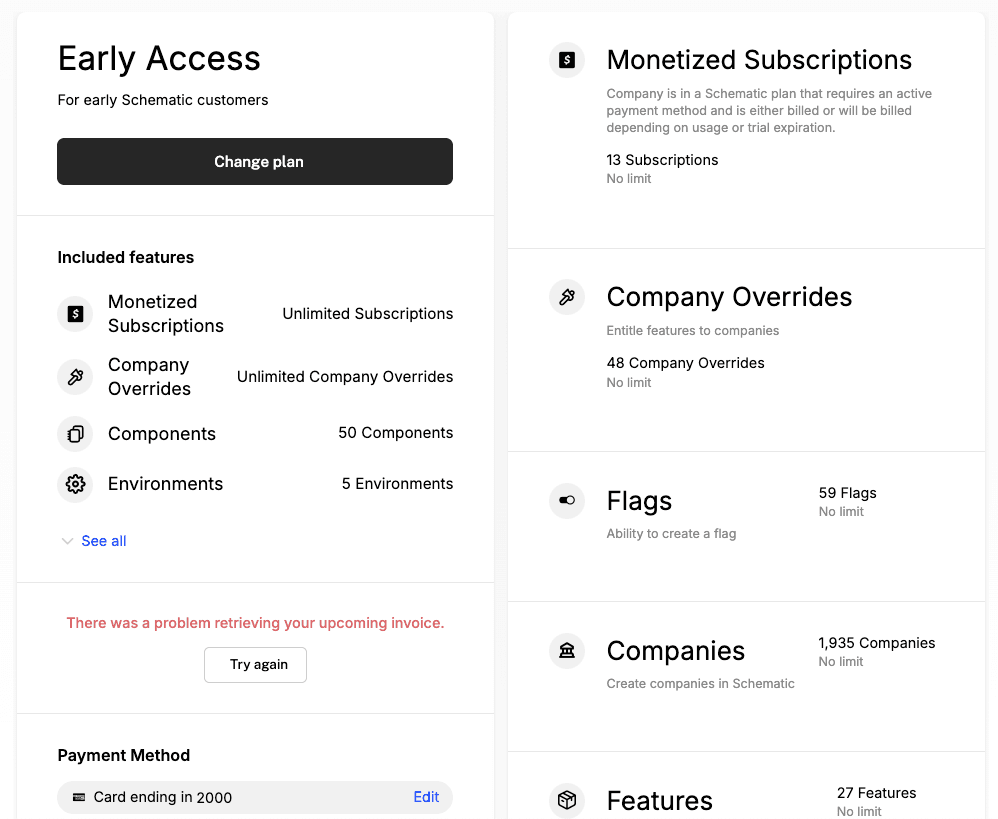Open the Edit link for the saved card
This screenshot has height=819, width=998.
click(x=426, y=797)
